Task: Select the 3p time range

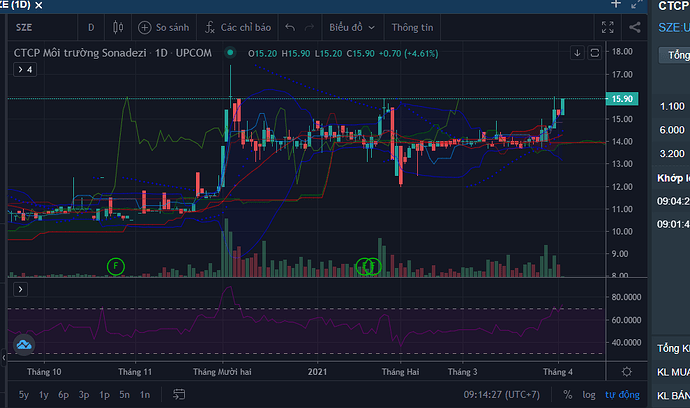Action: tap(84, 395)
